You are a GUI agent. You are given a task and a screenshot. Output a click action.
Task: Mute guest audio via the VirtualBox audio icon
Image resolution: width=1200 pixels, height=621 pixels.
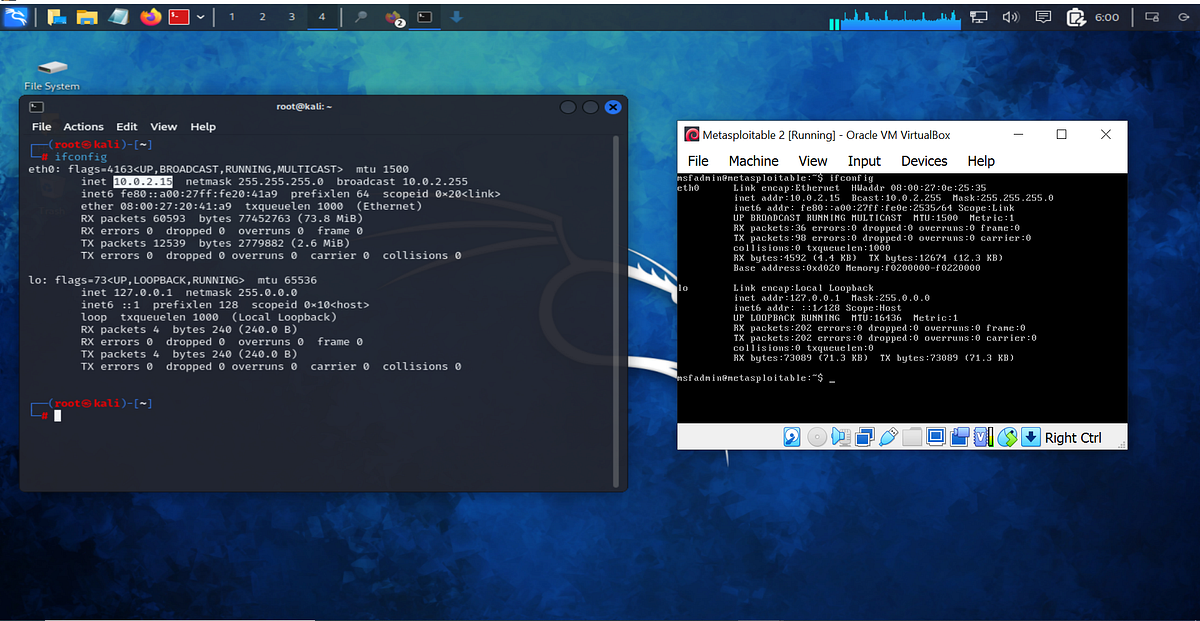(x=841, y=437)
